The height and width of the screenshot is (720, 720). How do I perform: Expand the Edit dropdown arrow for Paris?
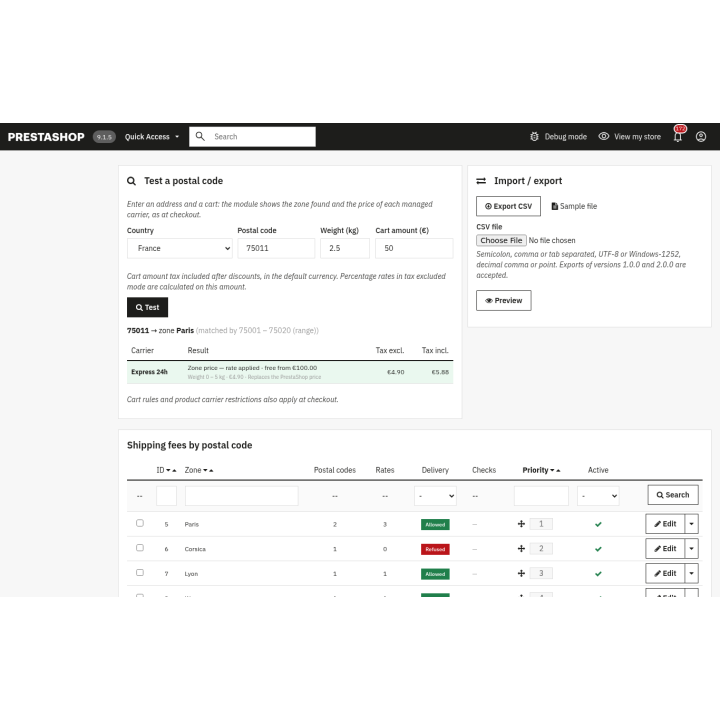point(692,523)
